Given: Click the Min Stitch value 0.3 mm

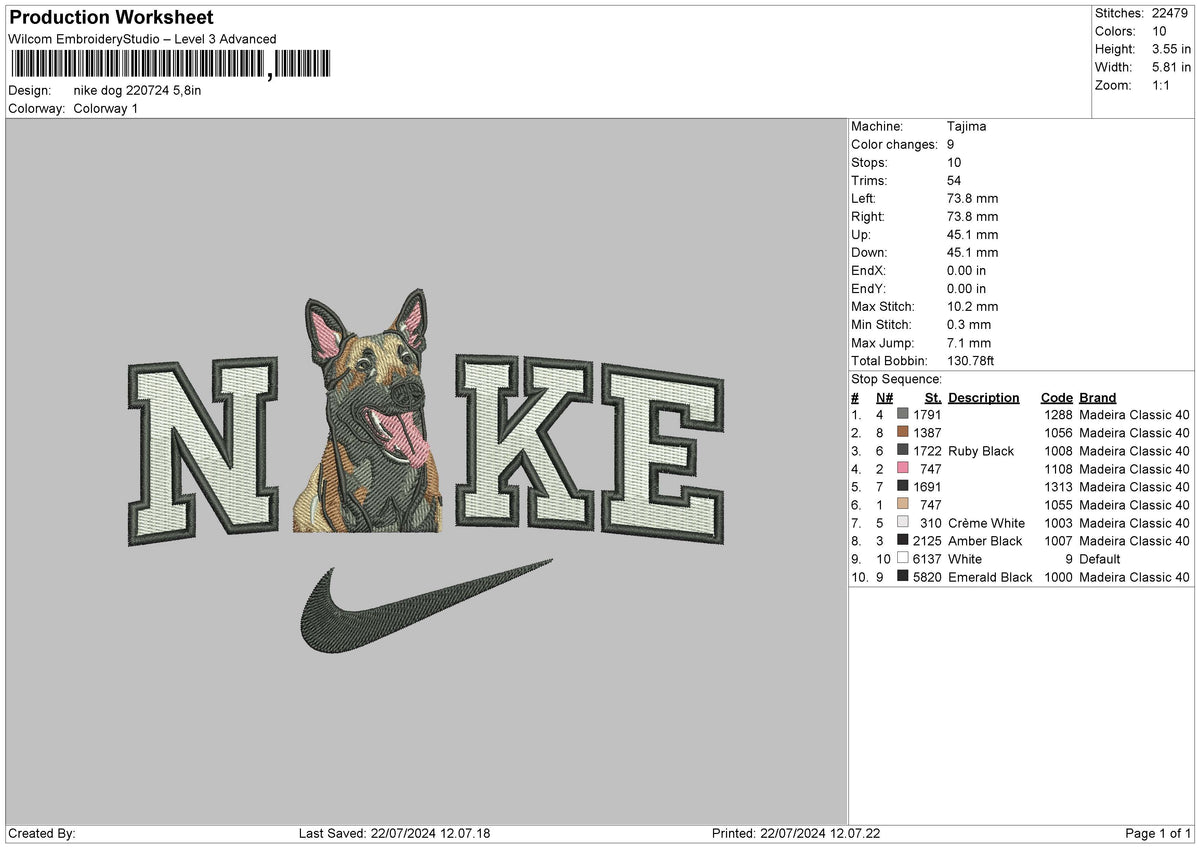Looking at the screenshot, I should (x=969, y=324).
